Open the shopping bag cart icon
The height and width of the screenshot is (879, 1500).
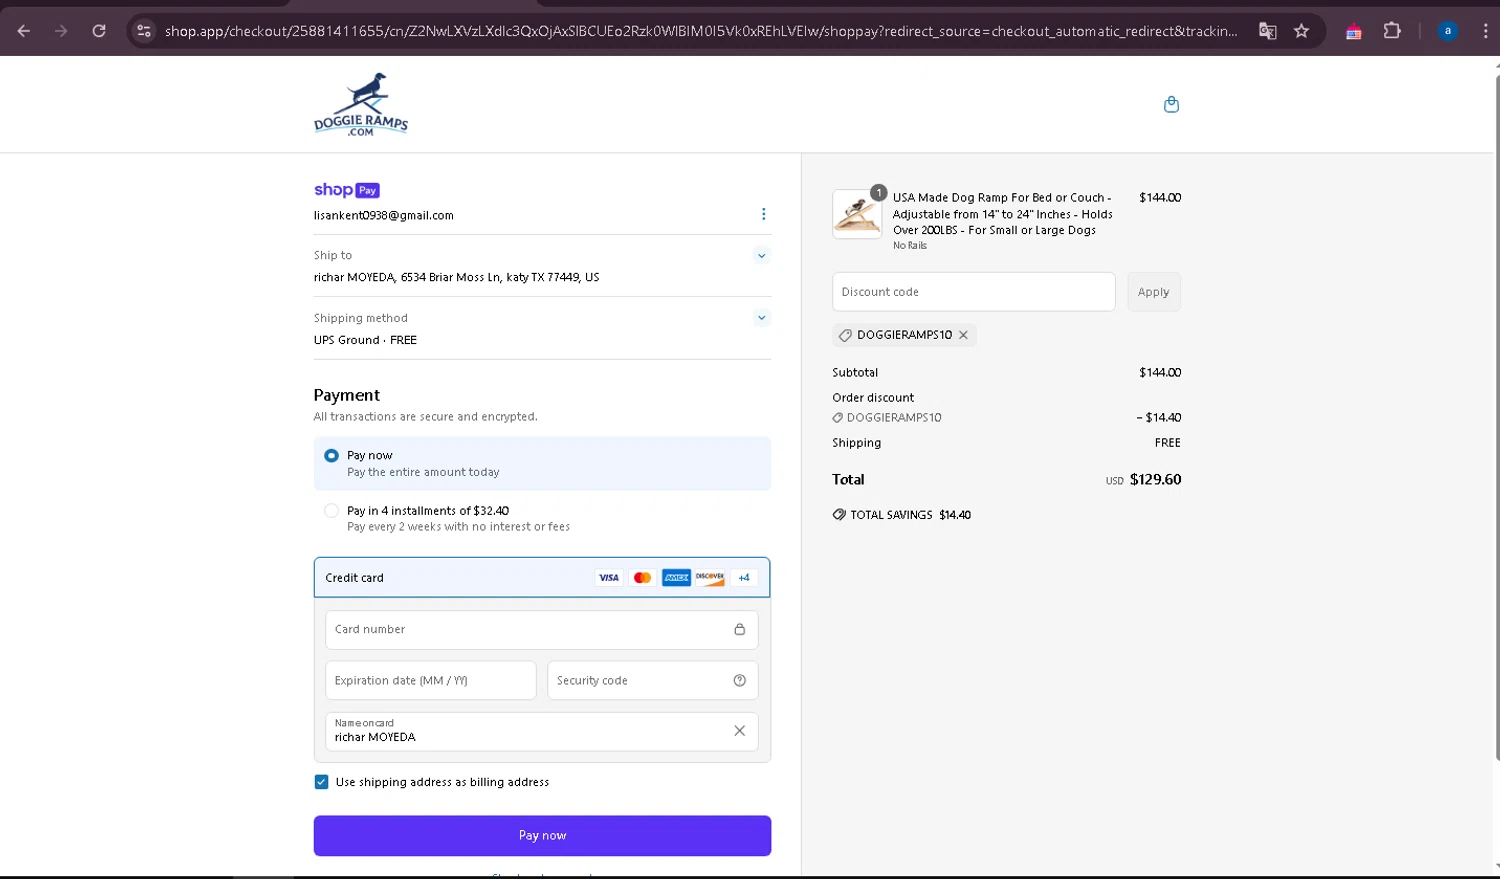click(x=1171, y=104)
